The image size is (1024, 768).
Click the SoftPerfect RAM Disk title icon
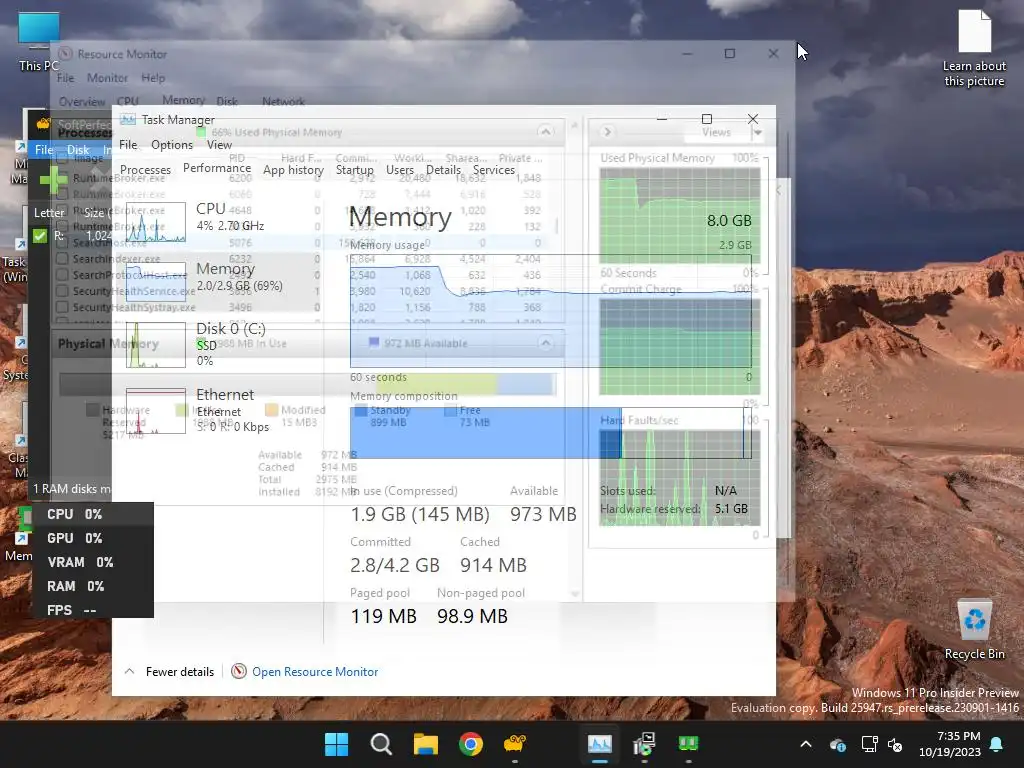point(43,124)
